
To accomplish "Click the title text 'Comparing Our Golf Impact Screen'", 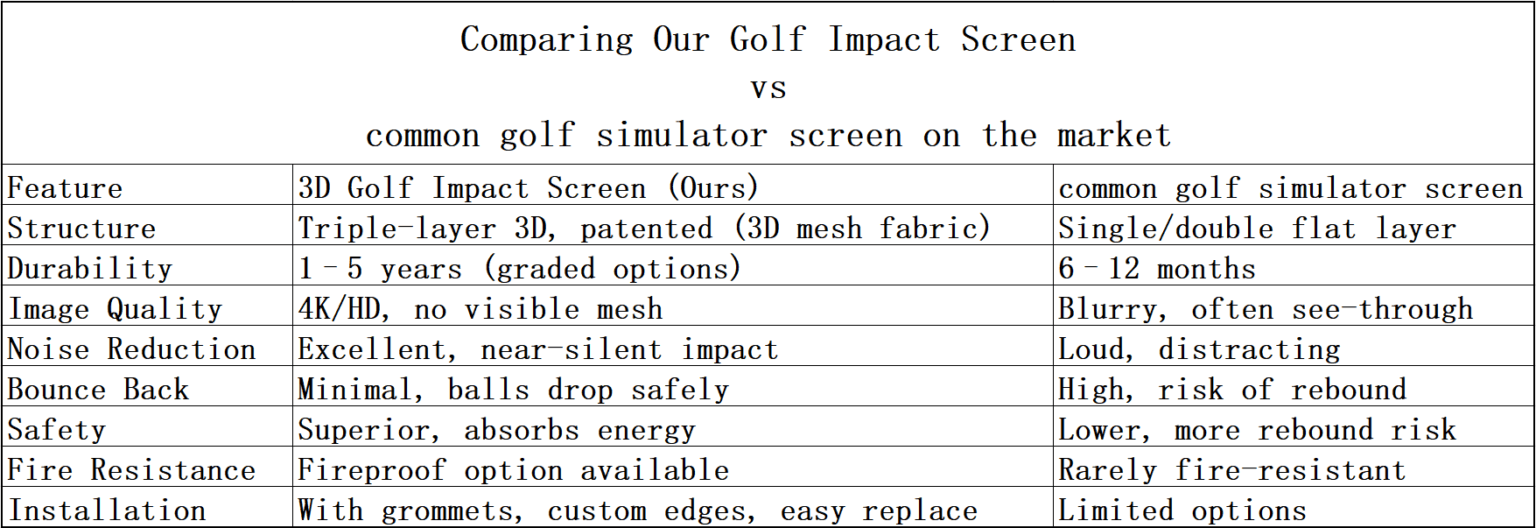I will click(767, 40).
